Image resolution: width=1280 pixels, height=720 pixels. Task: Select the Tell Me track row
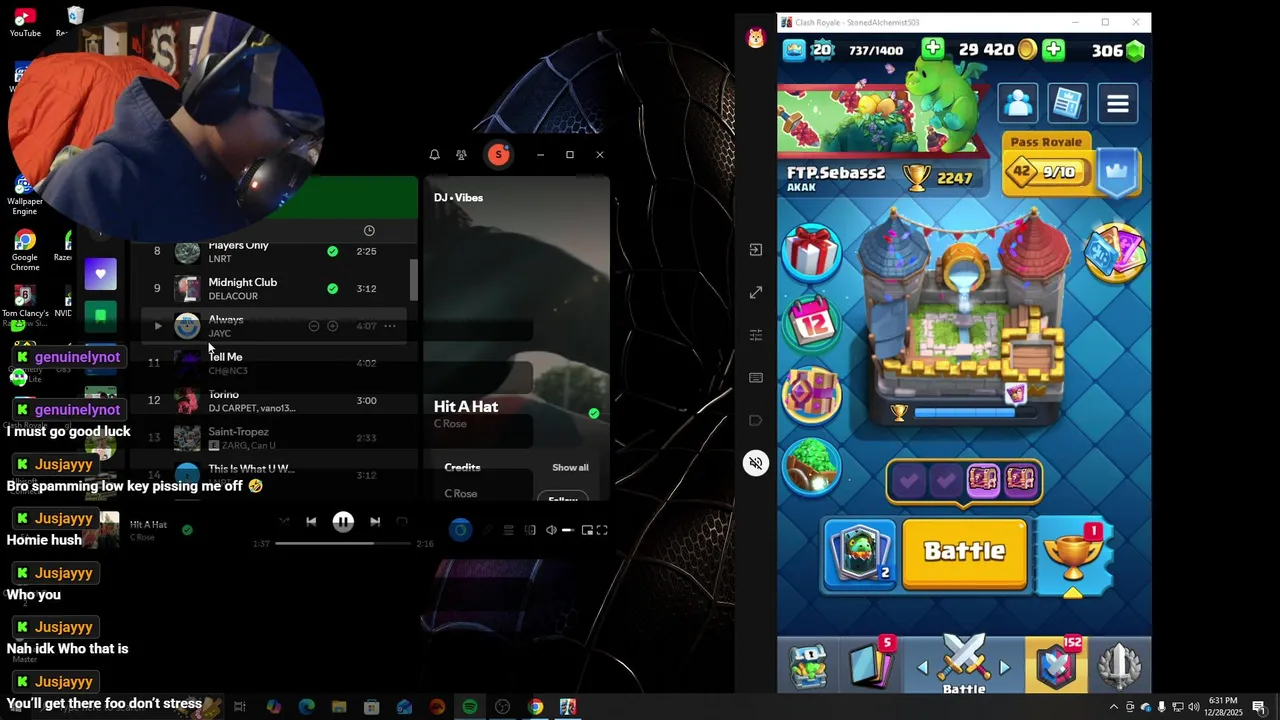[275, 363]
